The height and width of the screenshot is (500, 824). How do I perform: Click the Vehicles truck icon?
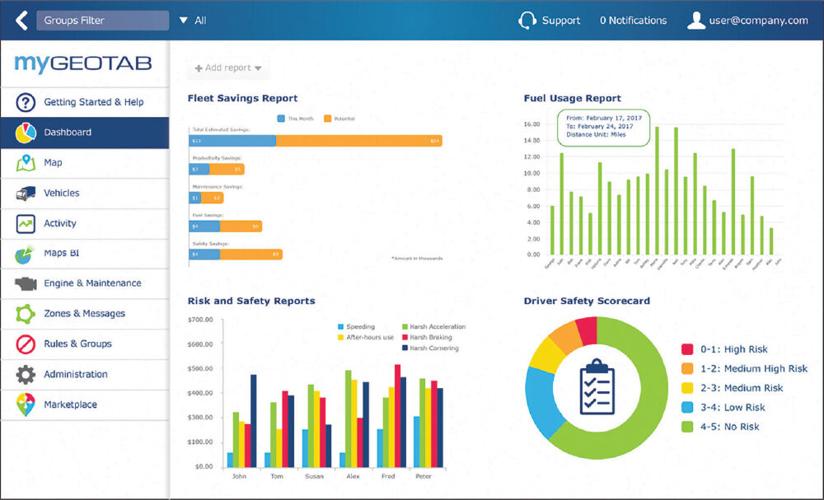26,193
